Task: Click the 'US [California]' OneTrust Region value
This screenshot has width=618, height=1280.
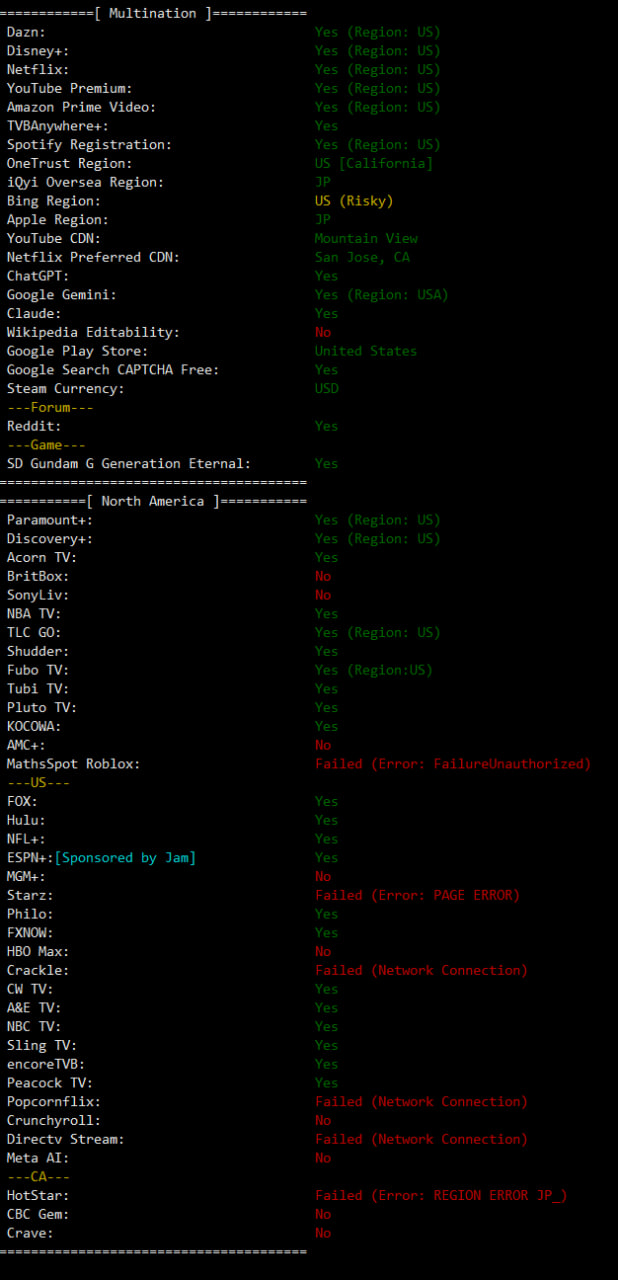Action: (374, 163)
